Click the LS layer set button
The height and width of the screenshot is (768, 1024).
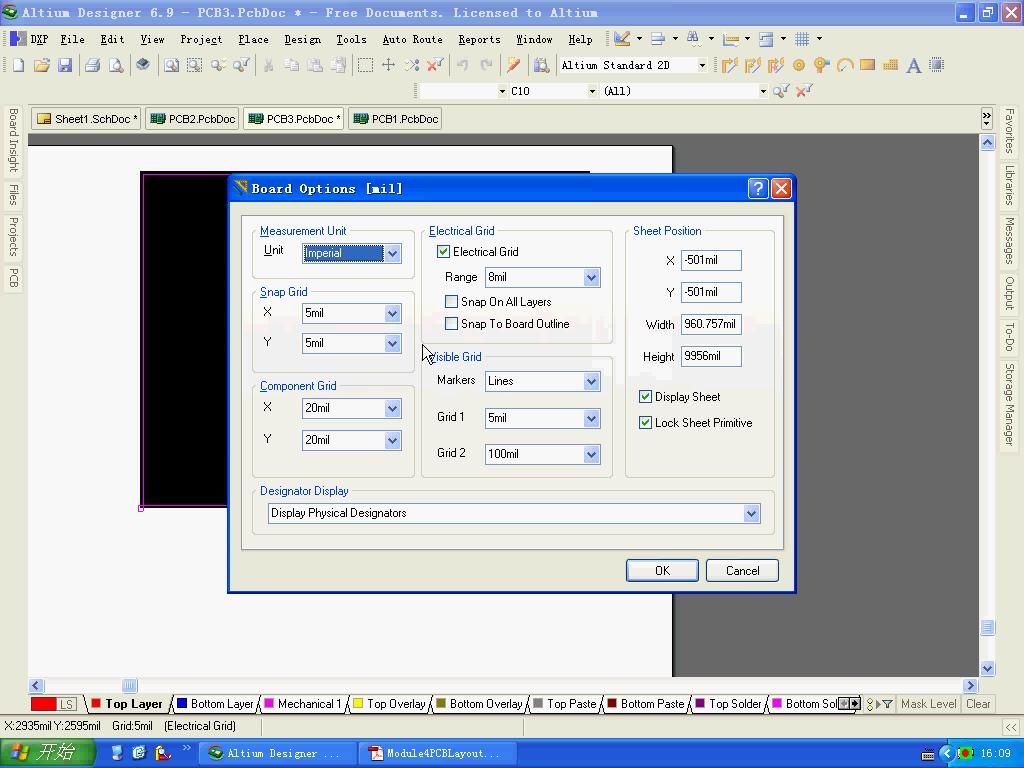67,704
